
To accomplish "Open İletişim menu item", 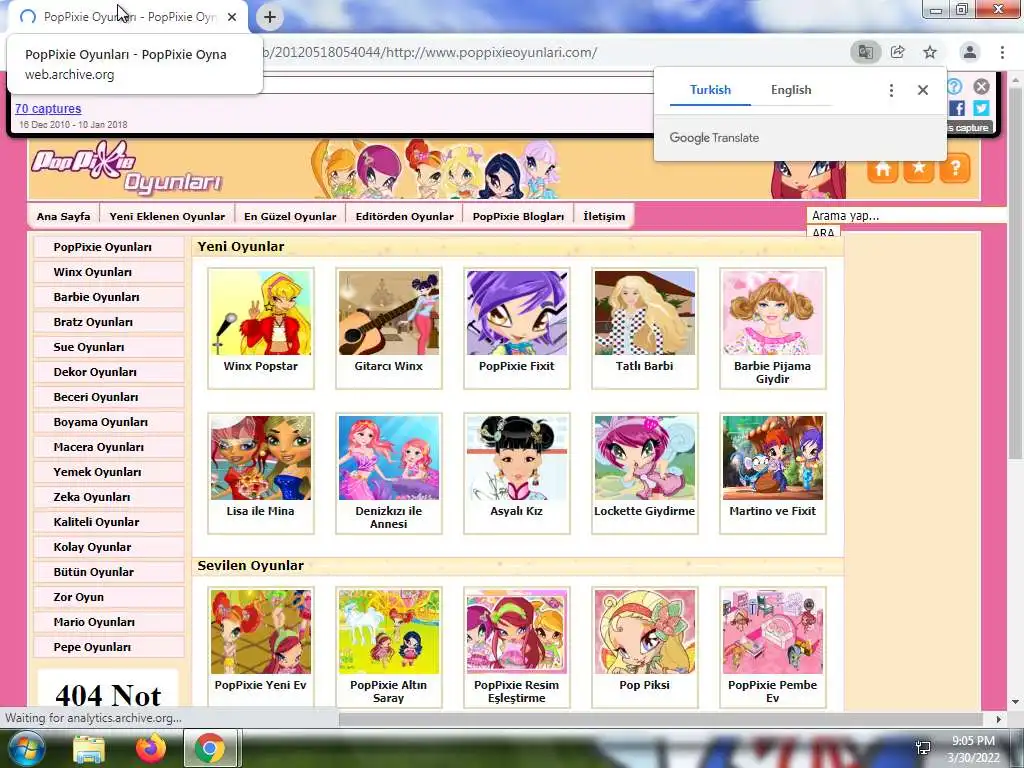I will coord(604,216).
